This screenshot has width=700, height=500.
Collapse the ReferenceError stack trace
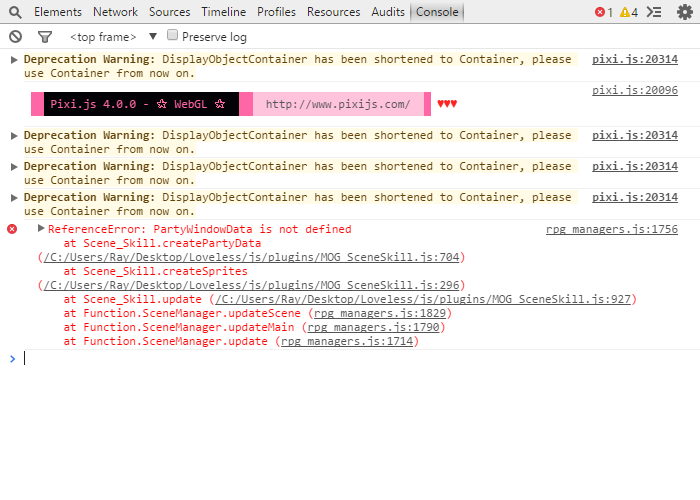(x=41, y=229)
